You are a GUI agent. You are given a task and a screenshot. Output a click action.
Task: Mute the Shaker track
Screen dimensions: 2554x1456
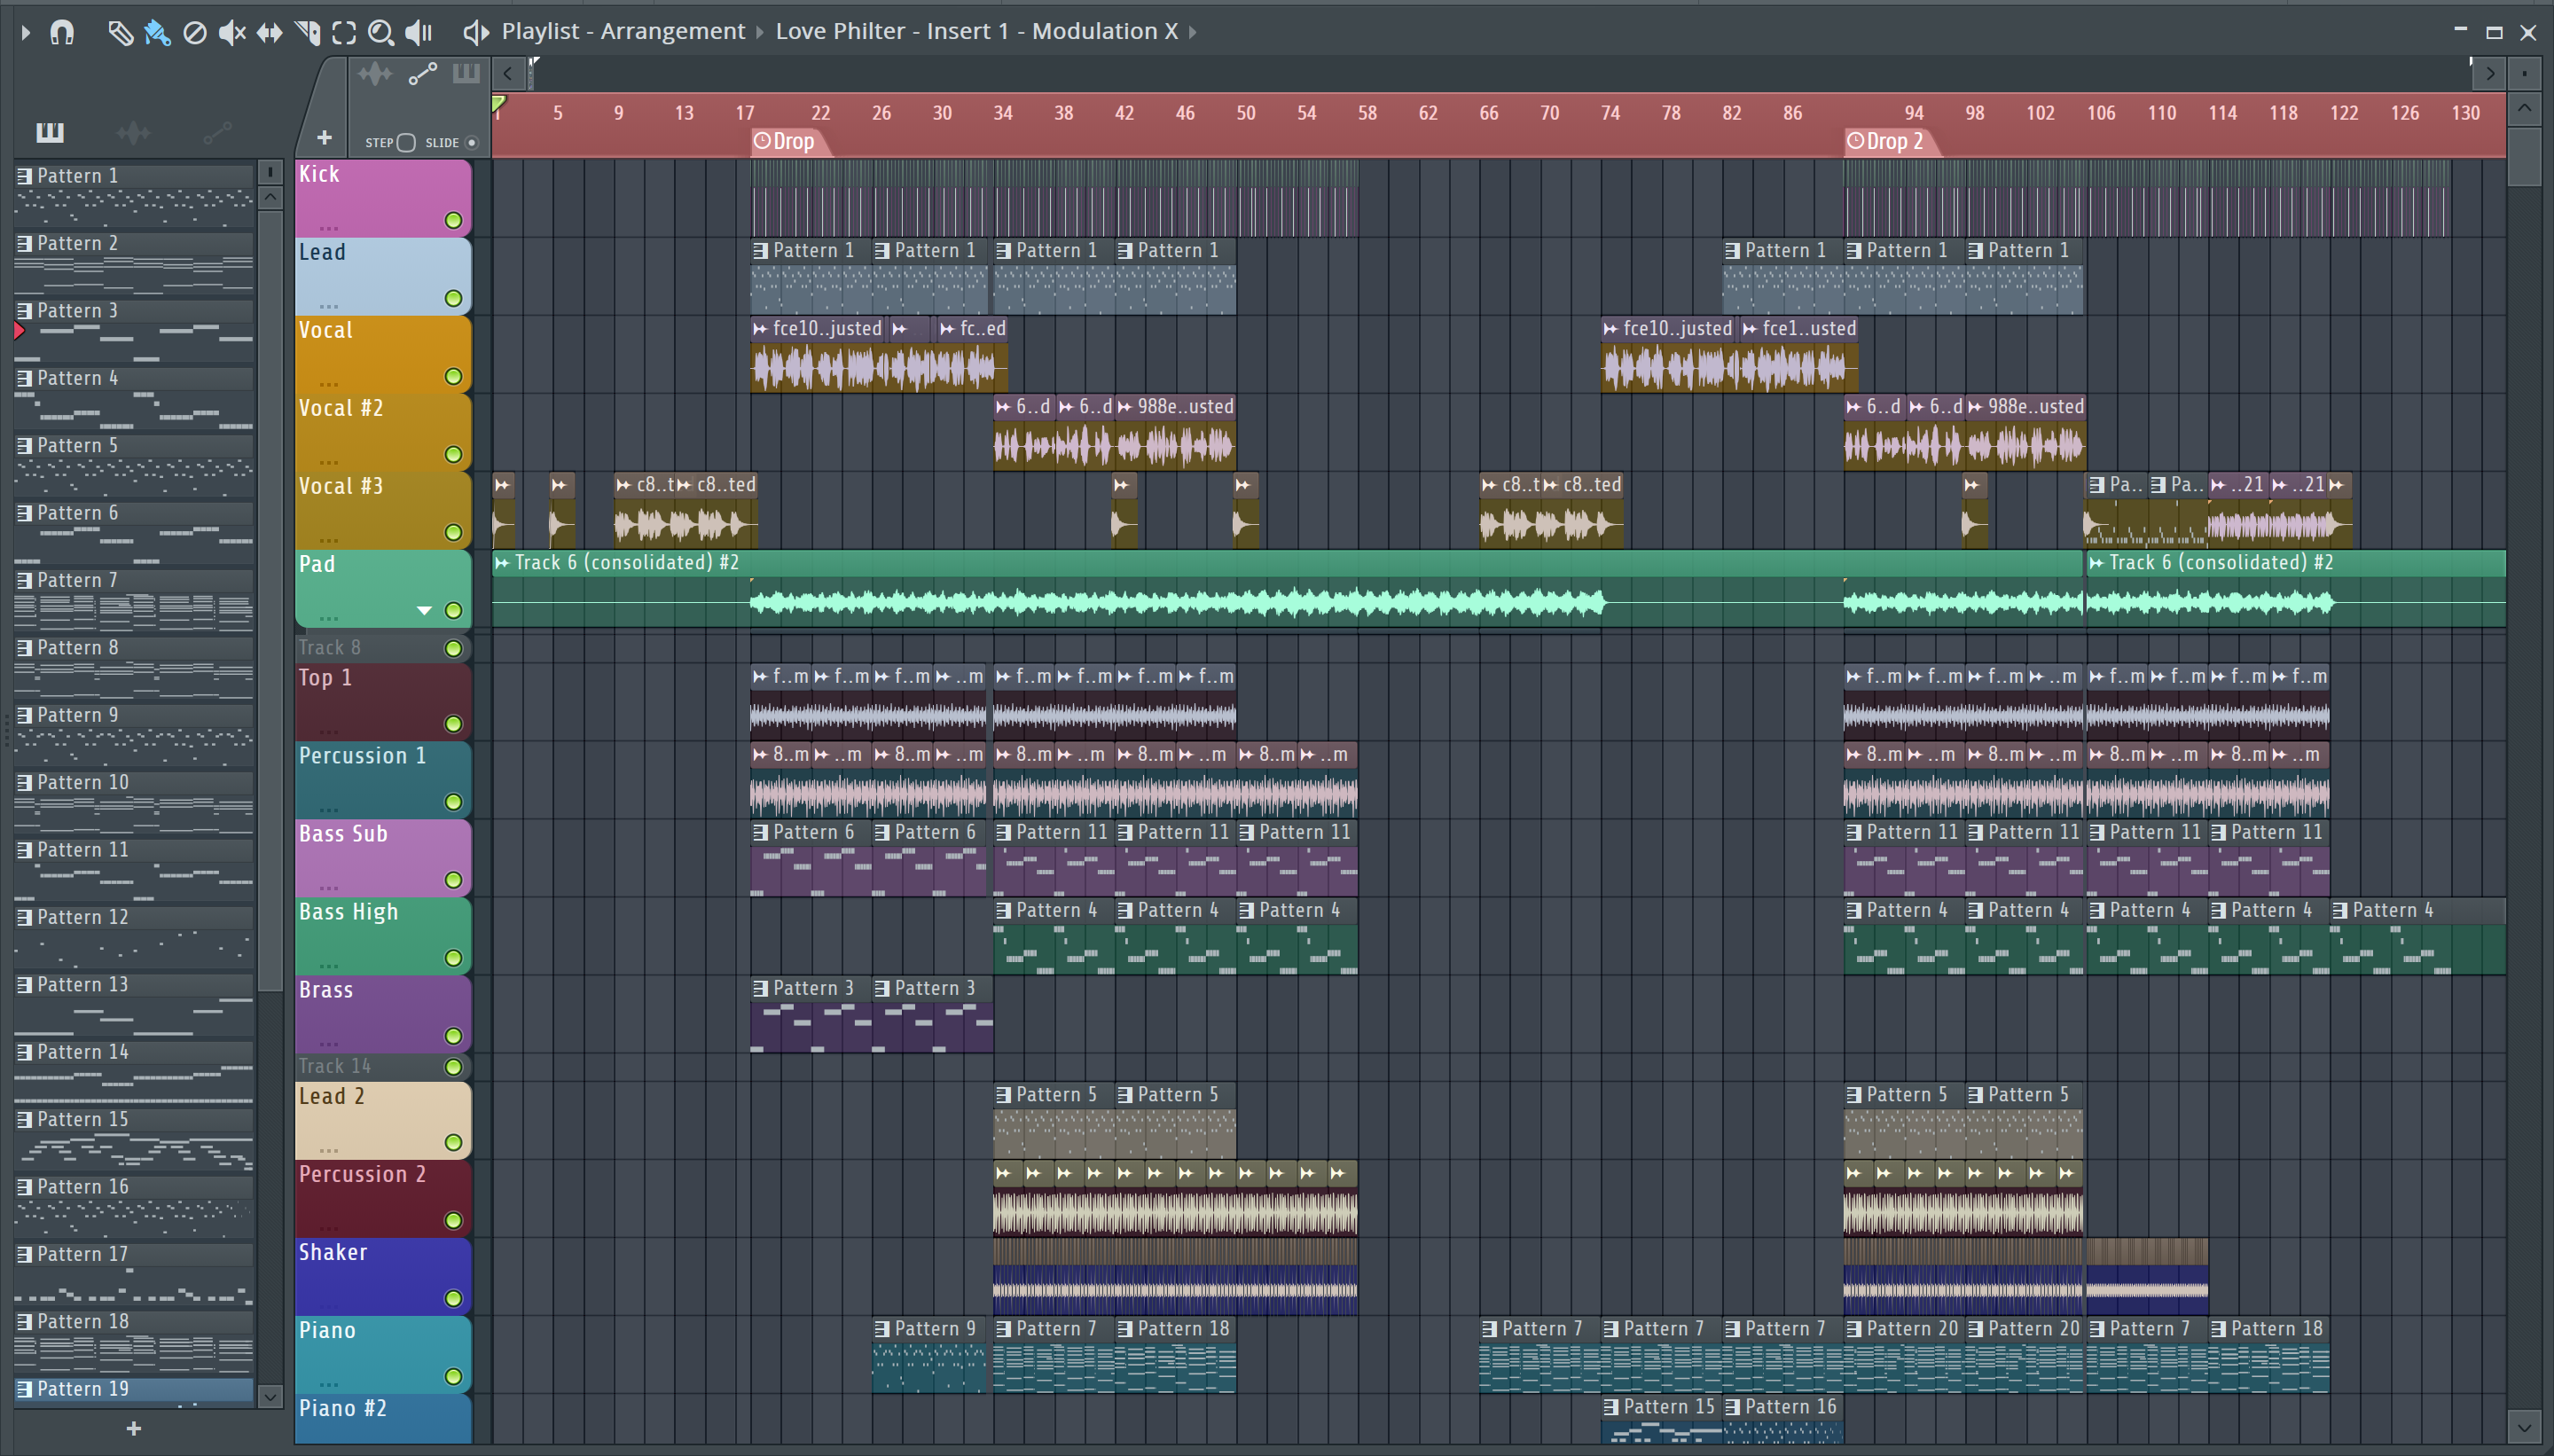(x=453, y=1298)
